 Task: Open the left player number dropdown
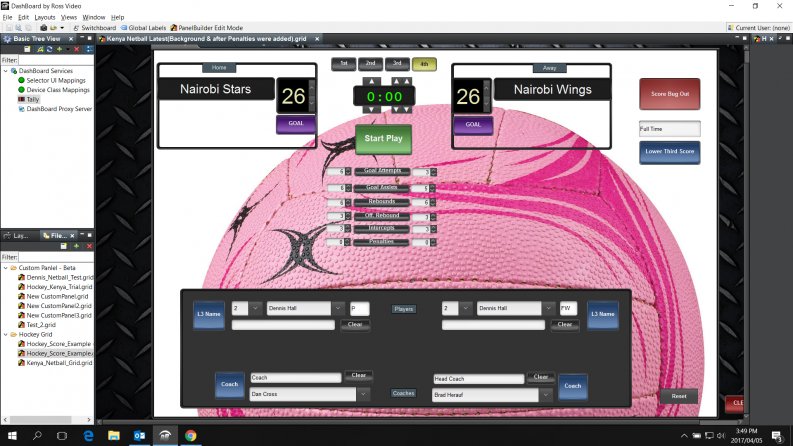click(255, 308)
